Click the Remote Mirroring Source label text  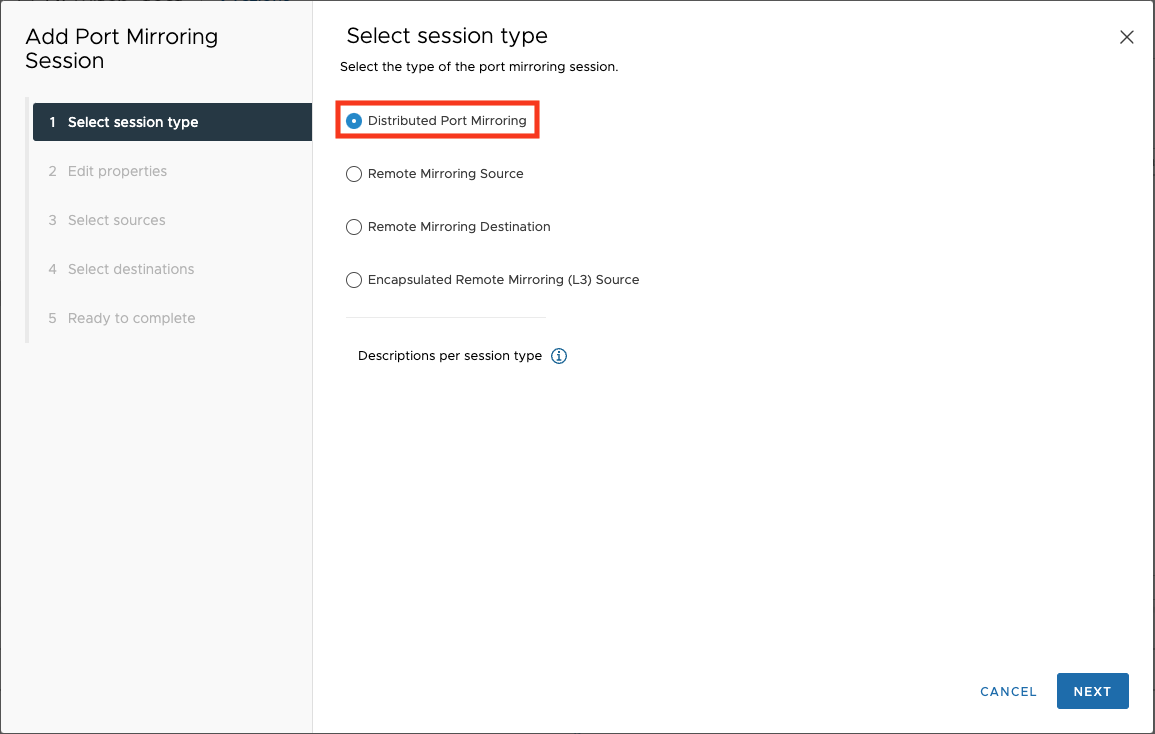click(x=446, y=174)
